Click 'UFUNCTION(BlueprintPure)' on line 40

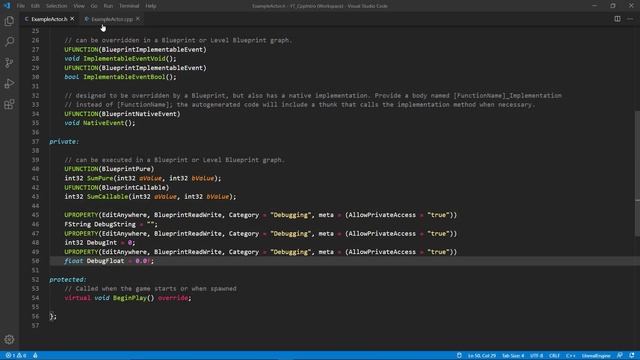[109, 169]
